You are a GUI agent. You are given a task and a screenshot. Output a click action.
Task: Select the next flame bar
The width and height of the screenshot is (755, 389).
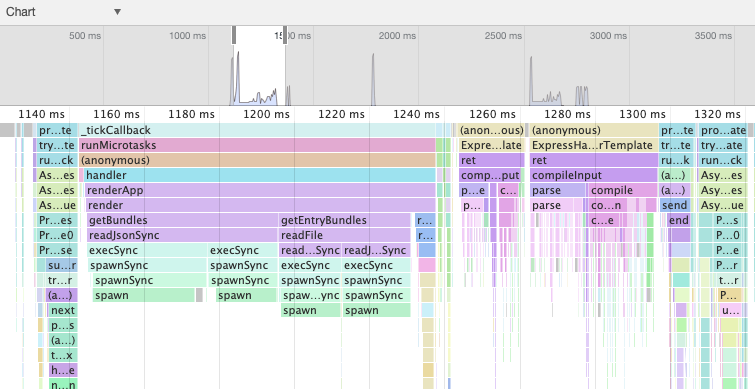[63, 311]
